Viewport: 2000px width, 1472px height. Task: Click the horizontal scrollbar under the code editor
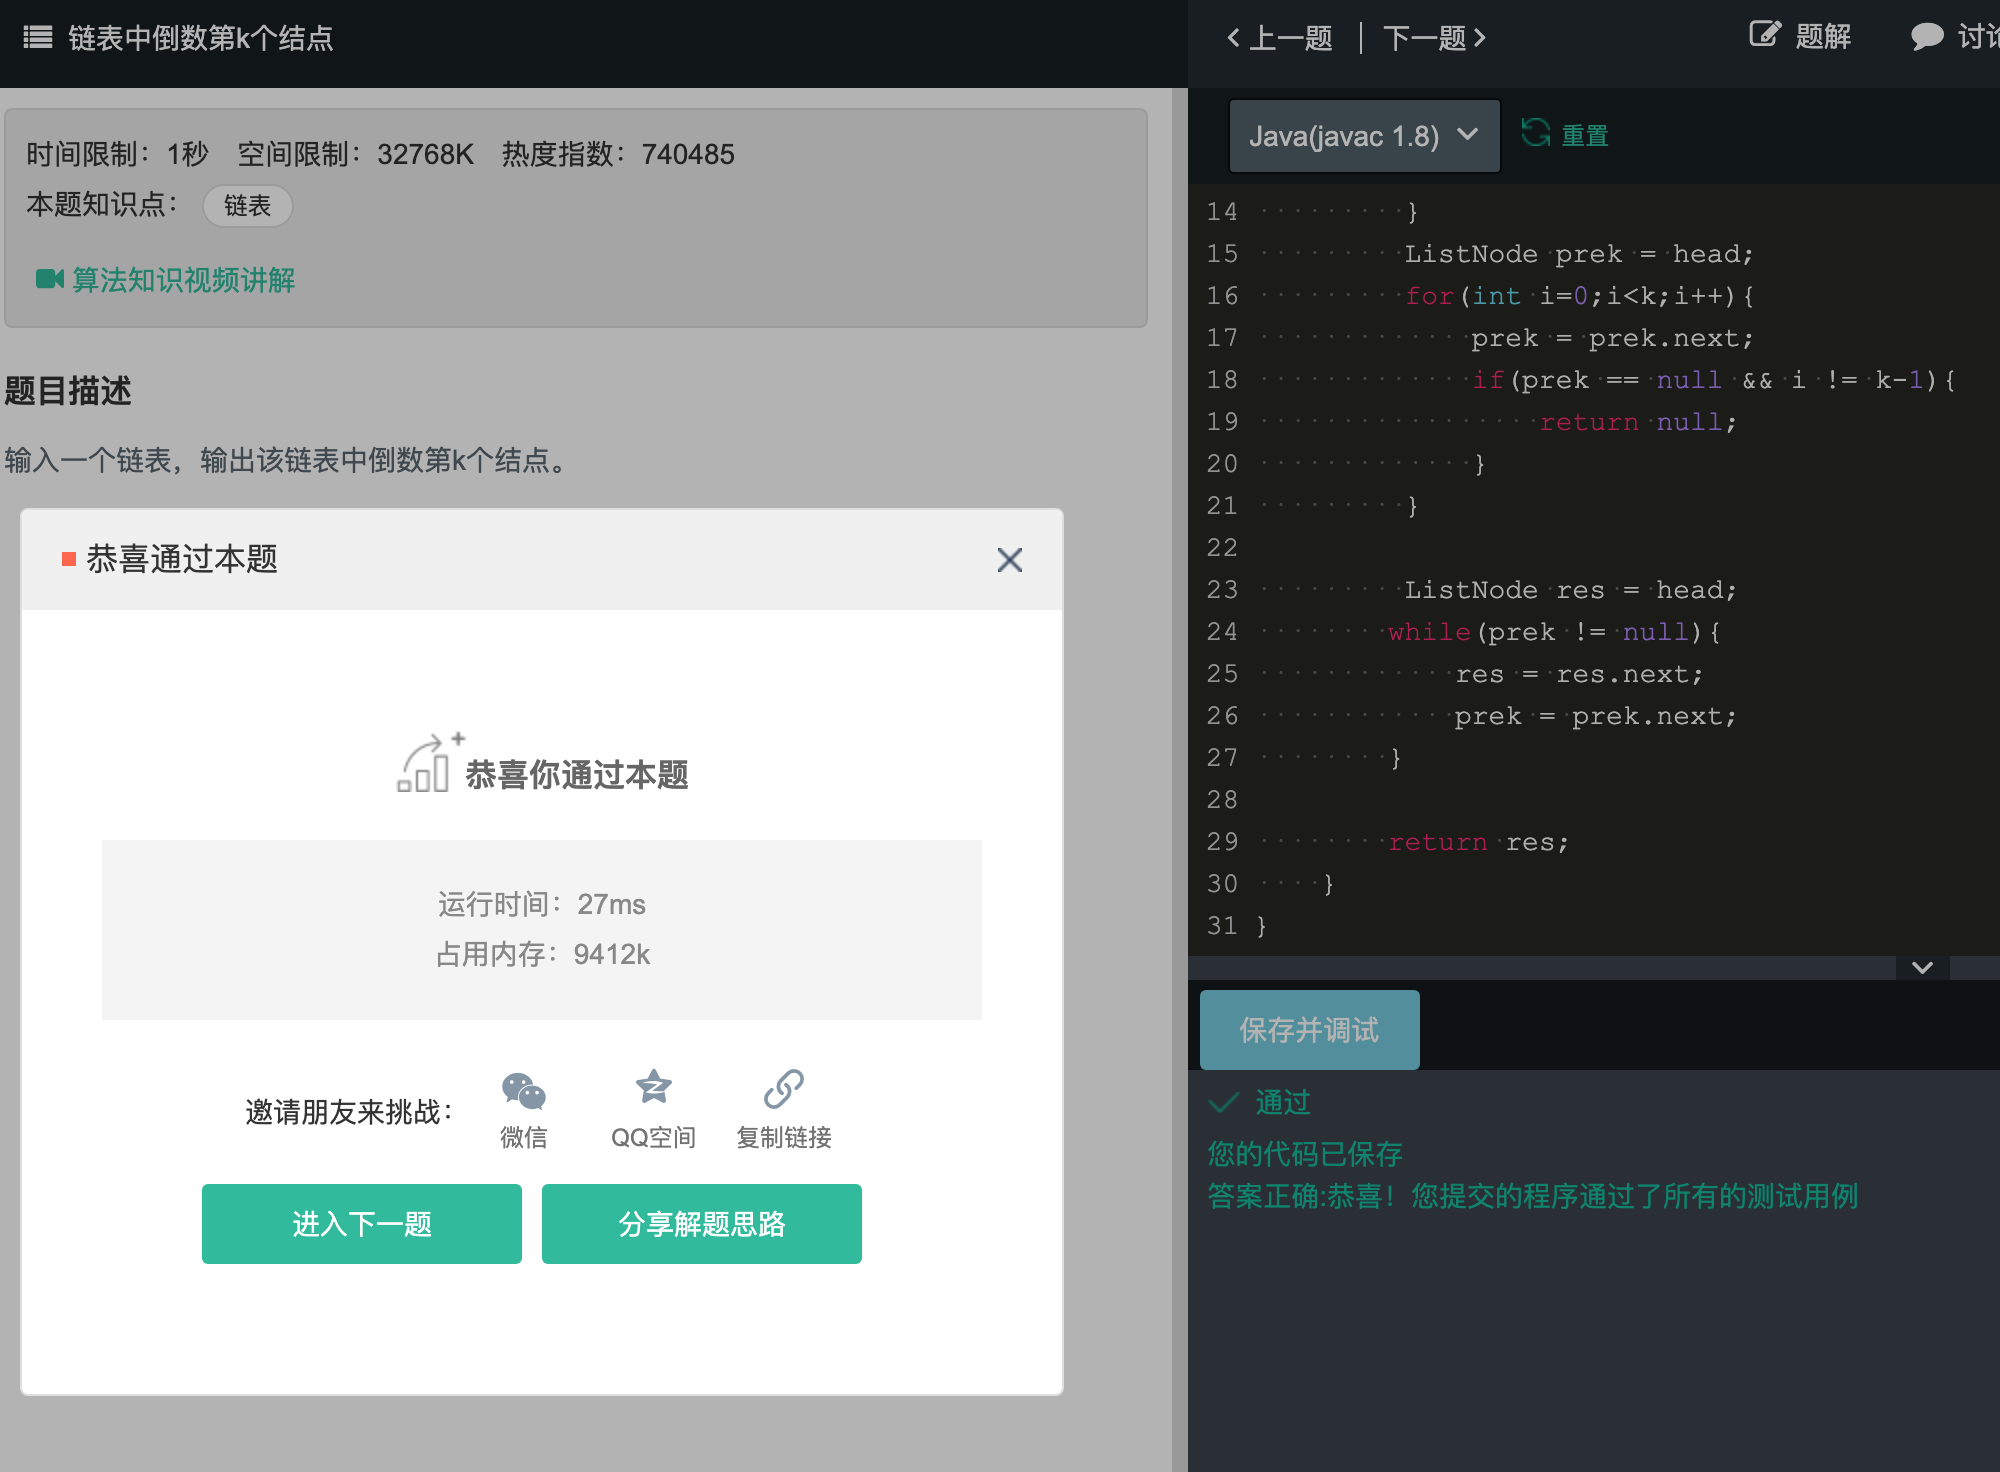[x=1540, y=967]
